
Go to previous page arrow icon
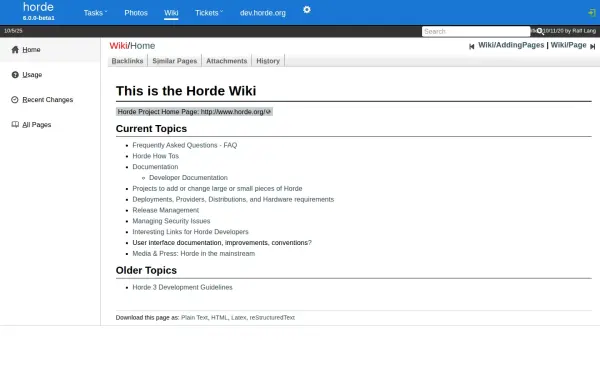coord(471,46)
